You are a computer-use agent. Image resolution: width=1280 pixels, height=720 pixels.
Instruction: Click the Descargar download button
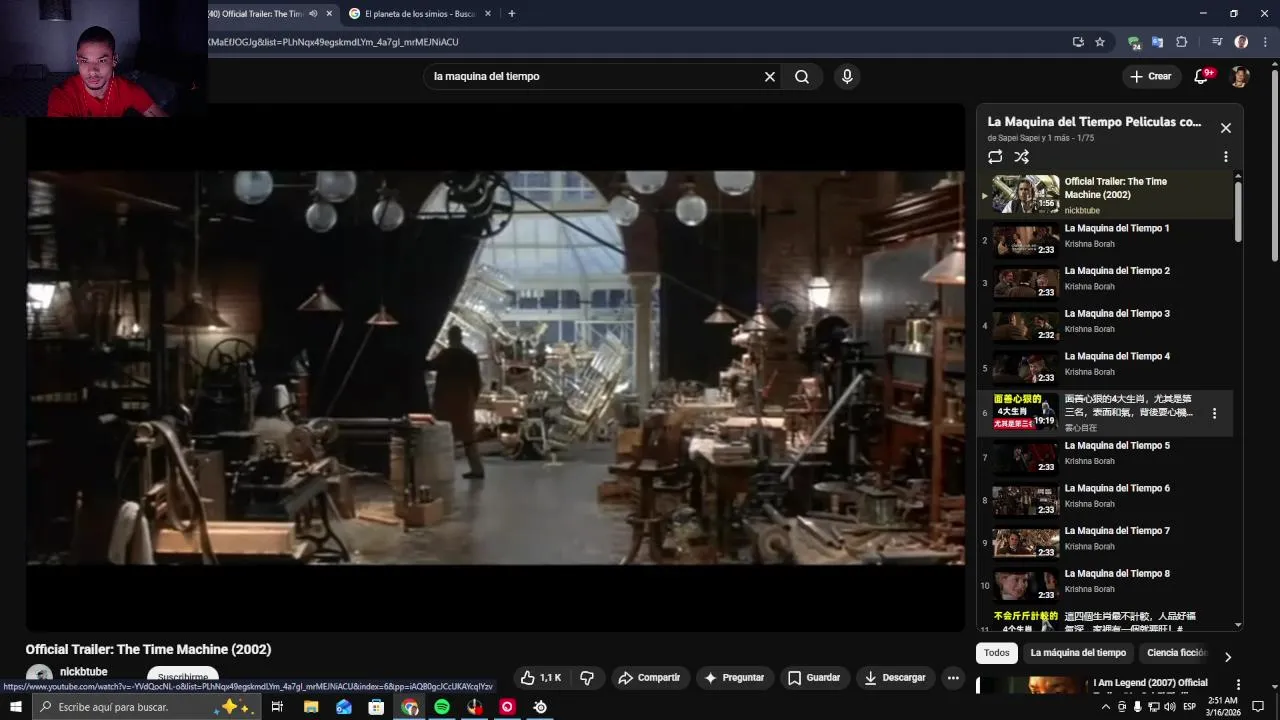[x=895, y=678]
